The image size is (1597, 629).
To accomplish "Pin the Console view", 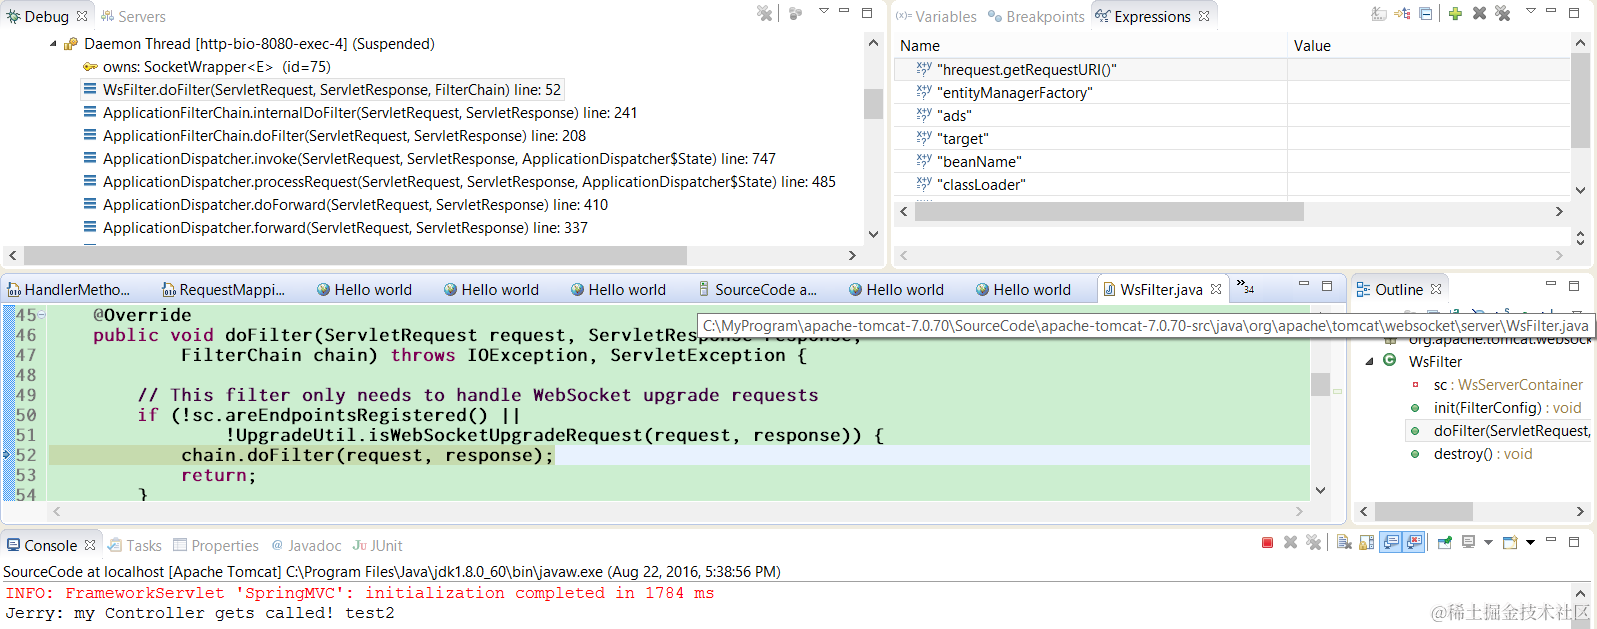I will pyautogui.click(x=1444, y=542).
